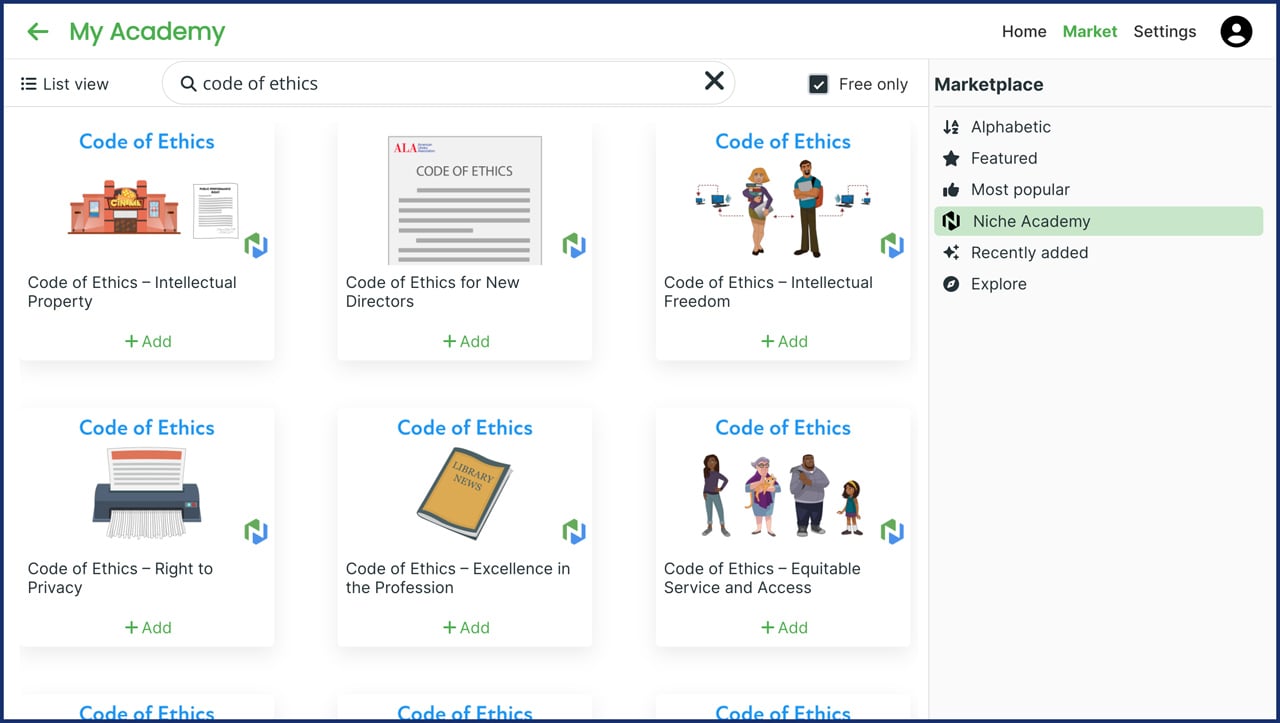Click the My Academy heading link

tap(146, 31)
